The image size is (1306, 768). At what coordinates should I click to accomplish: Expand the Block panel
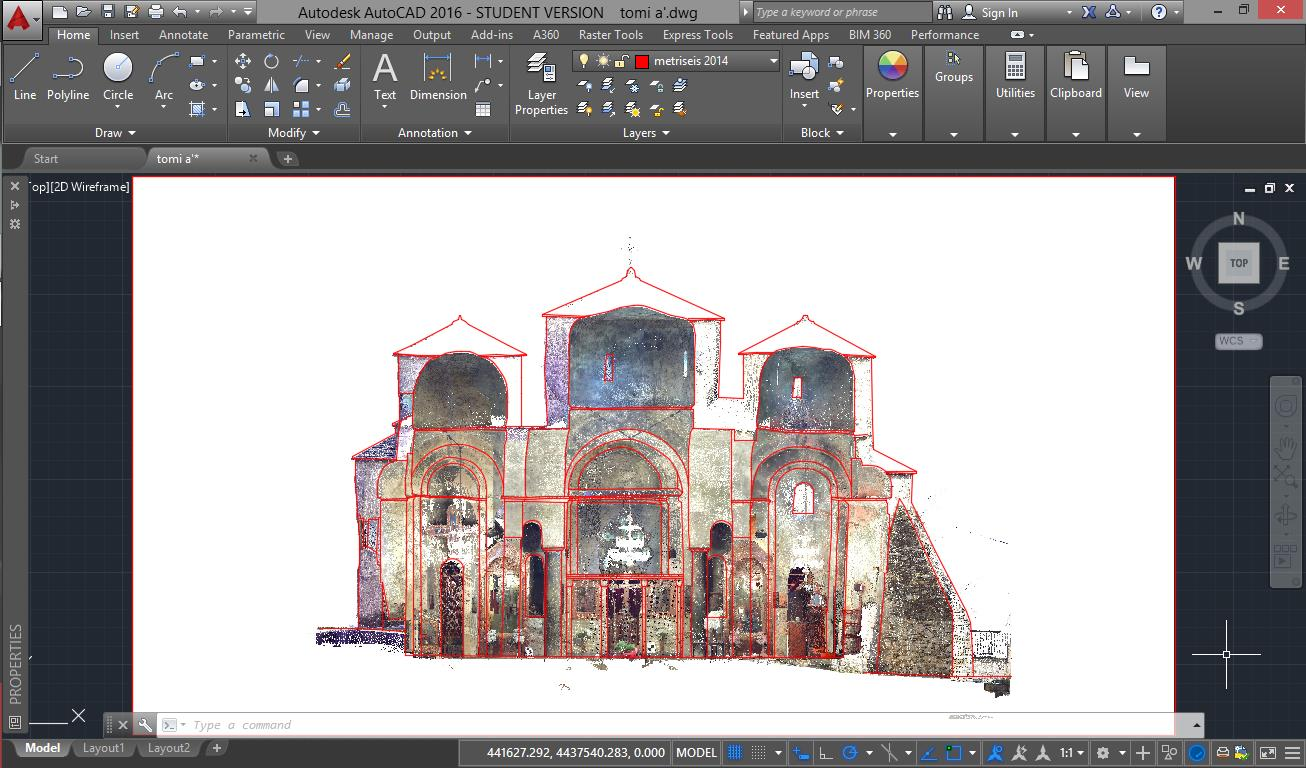[822, 132]
